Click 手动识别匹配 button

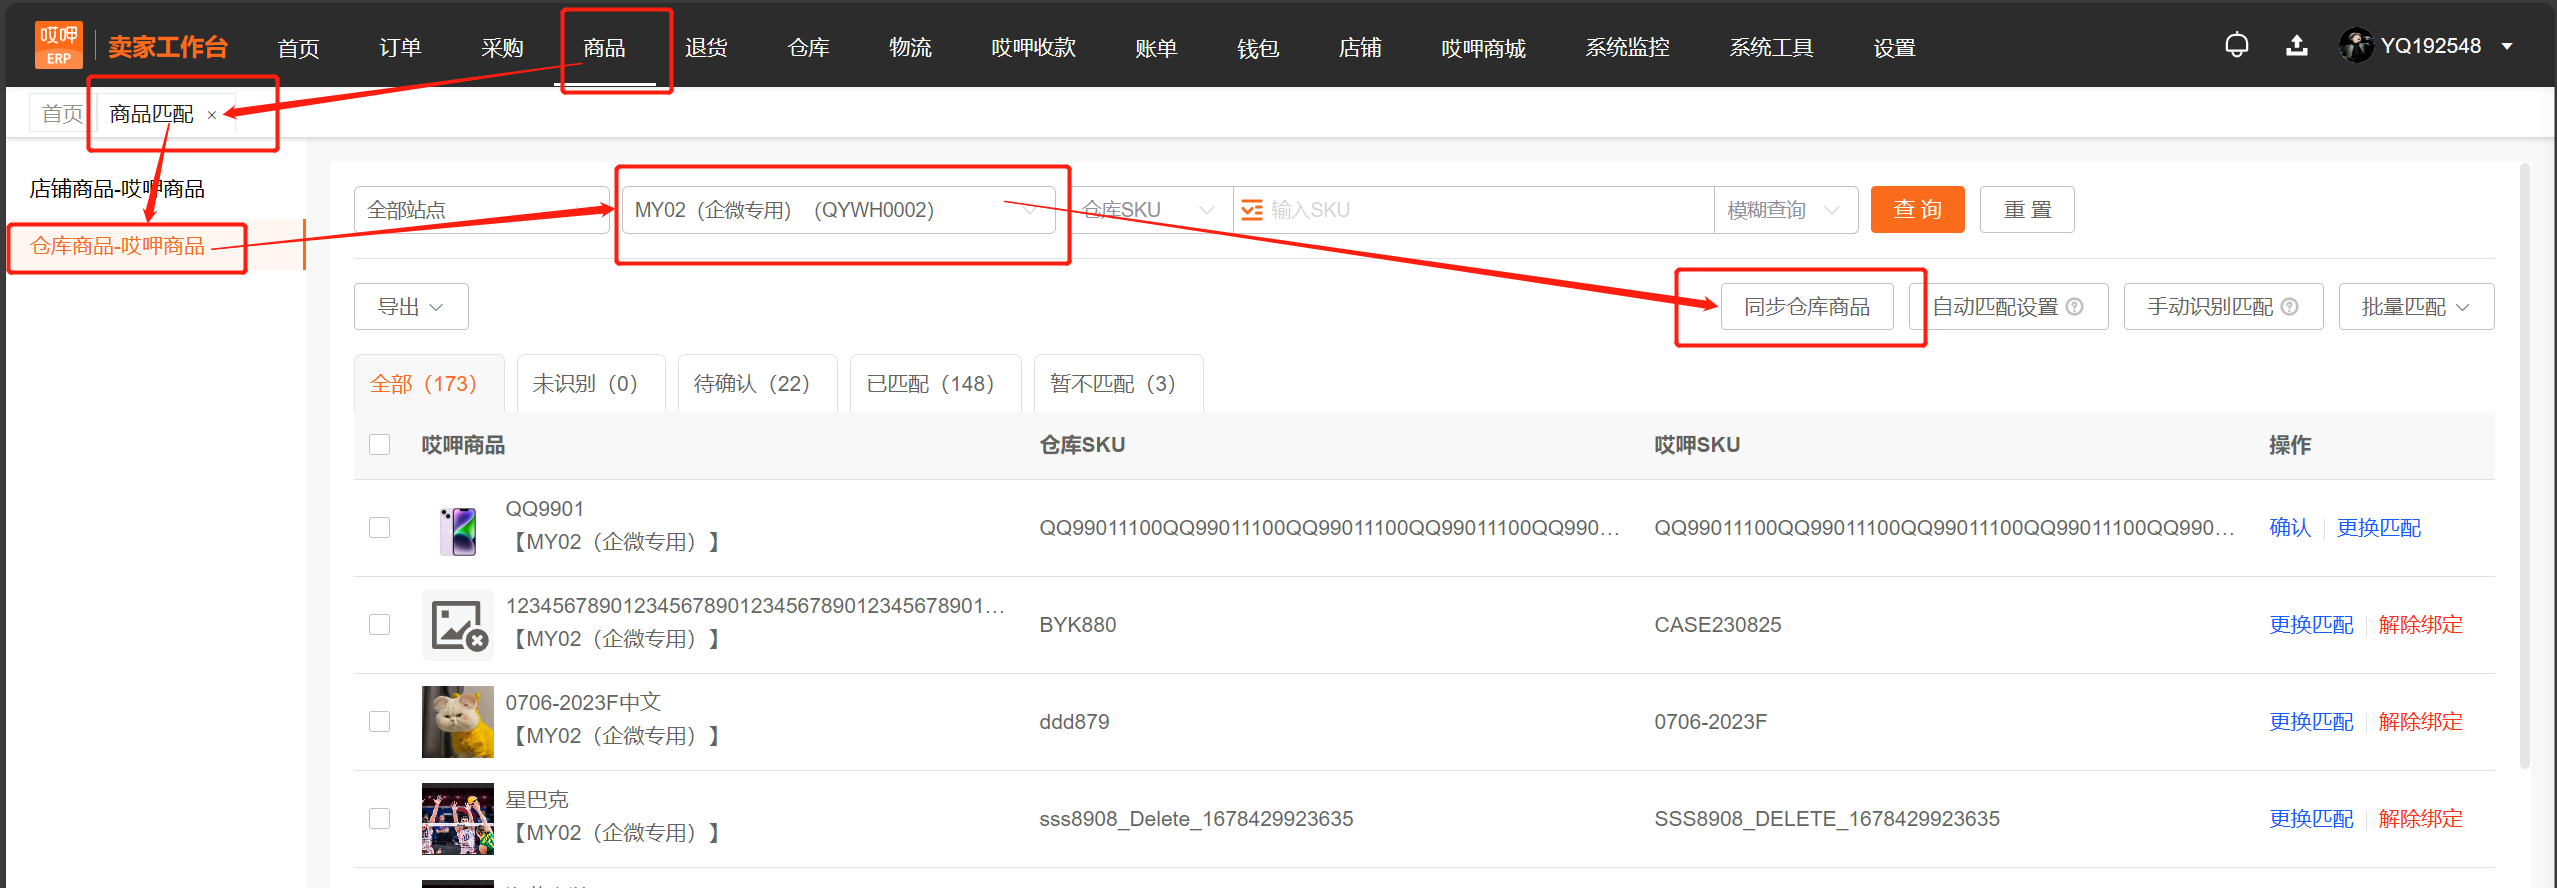[2223, 307]
